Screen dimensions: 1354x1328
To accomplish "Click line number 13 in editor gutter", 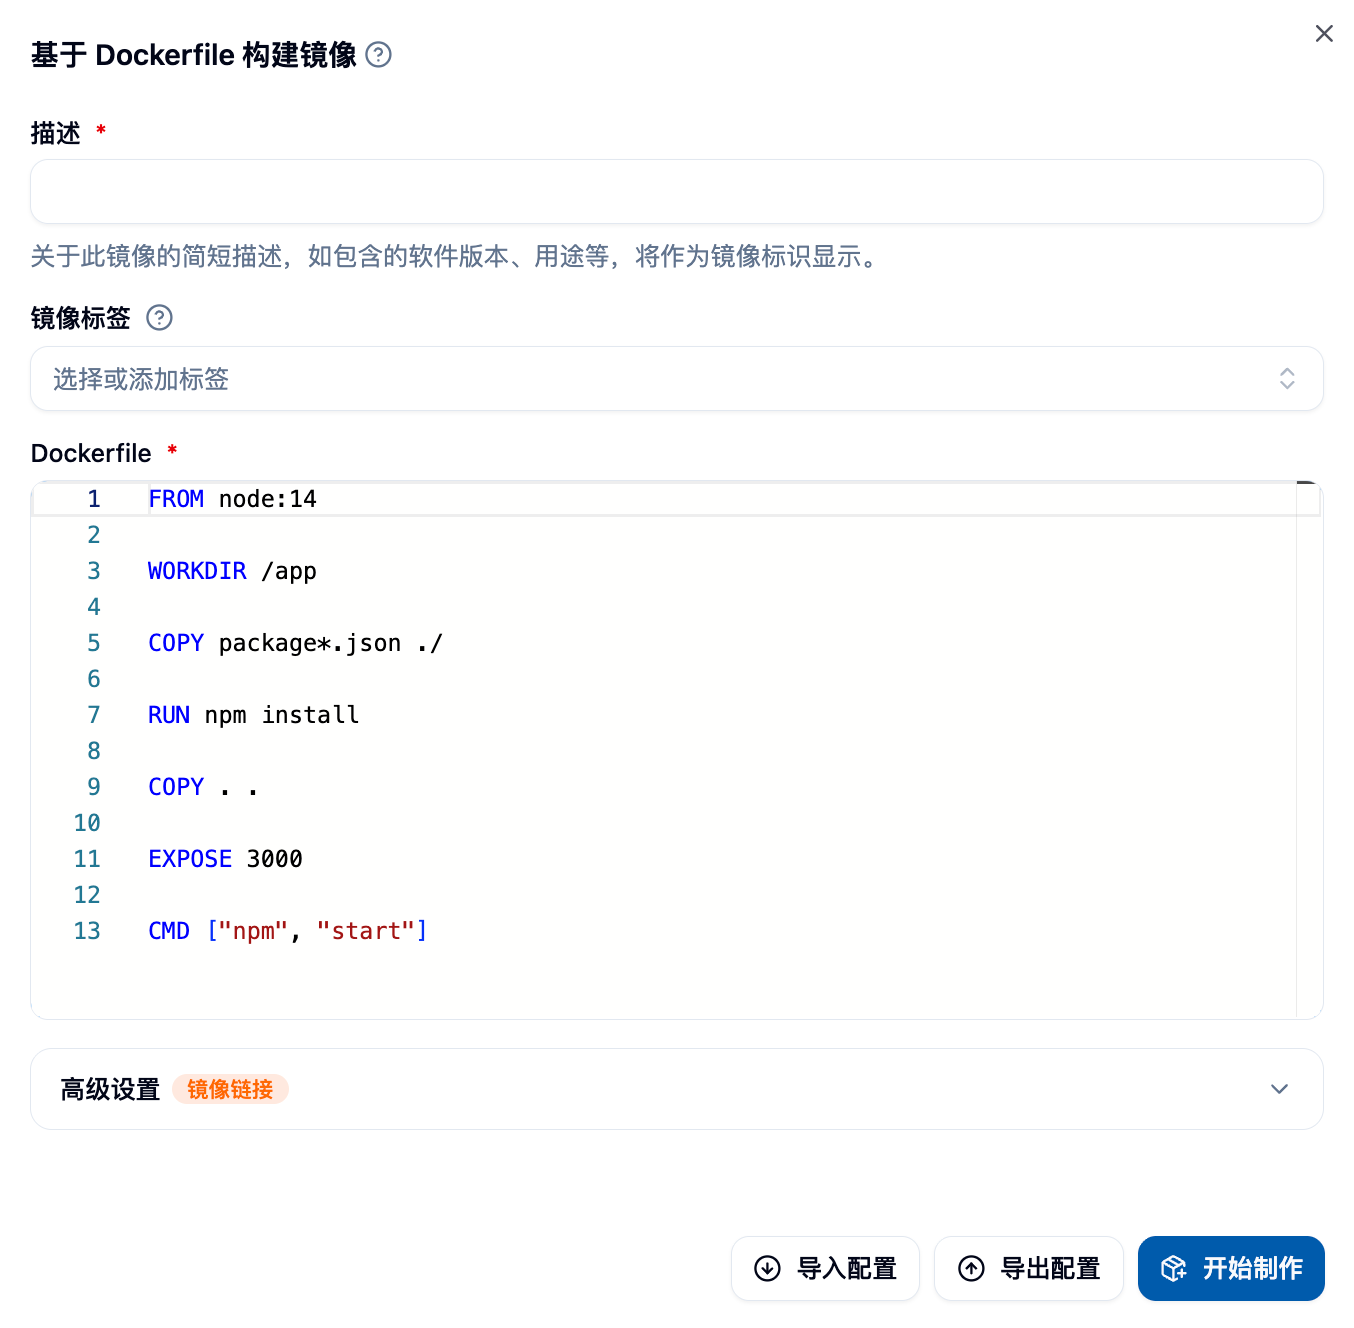I will pos(87,931).
